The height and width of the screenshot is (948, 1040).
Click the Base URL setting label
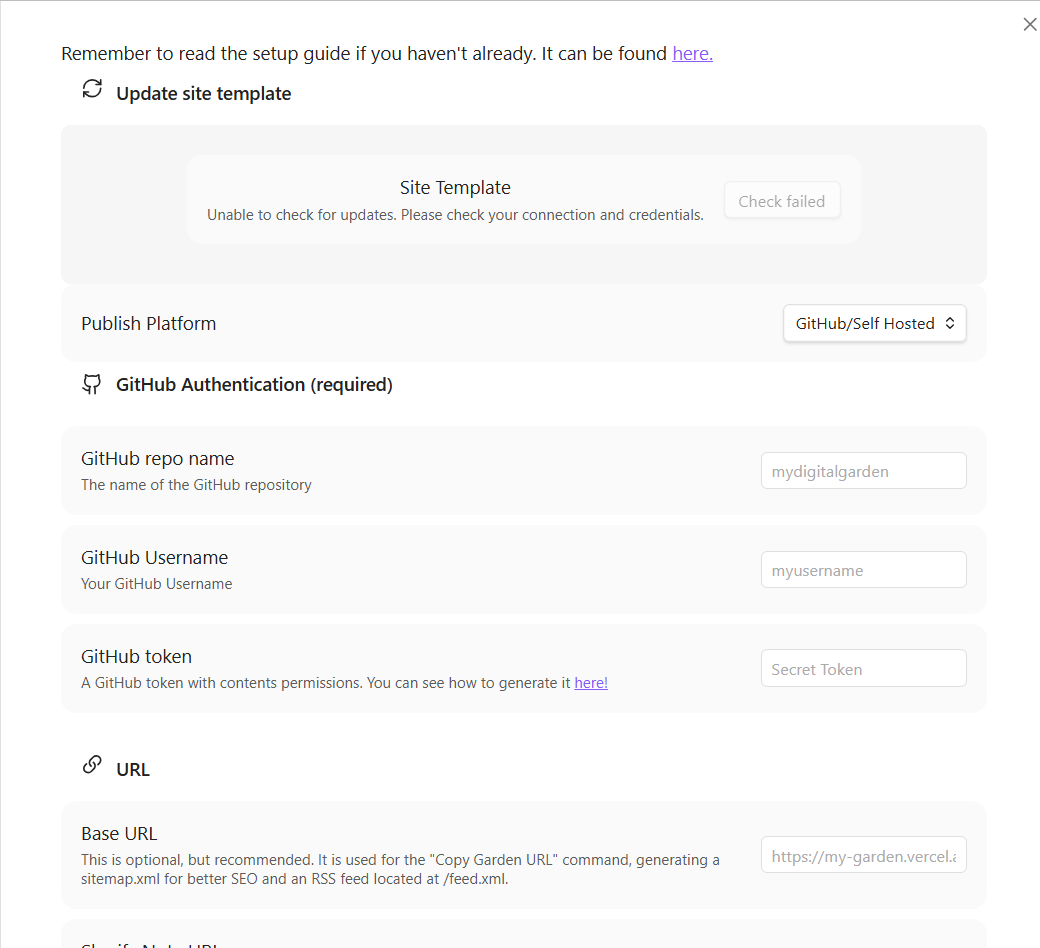(x=119, y=834)
